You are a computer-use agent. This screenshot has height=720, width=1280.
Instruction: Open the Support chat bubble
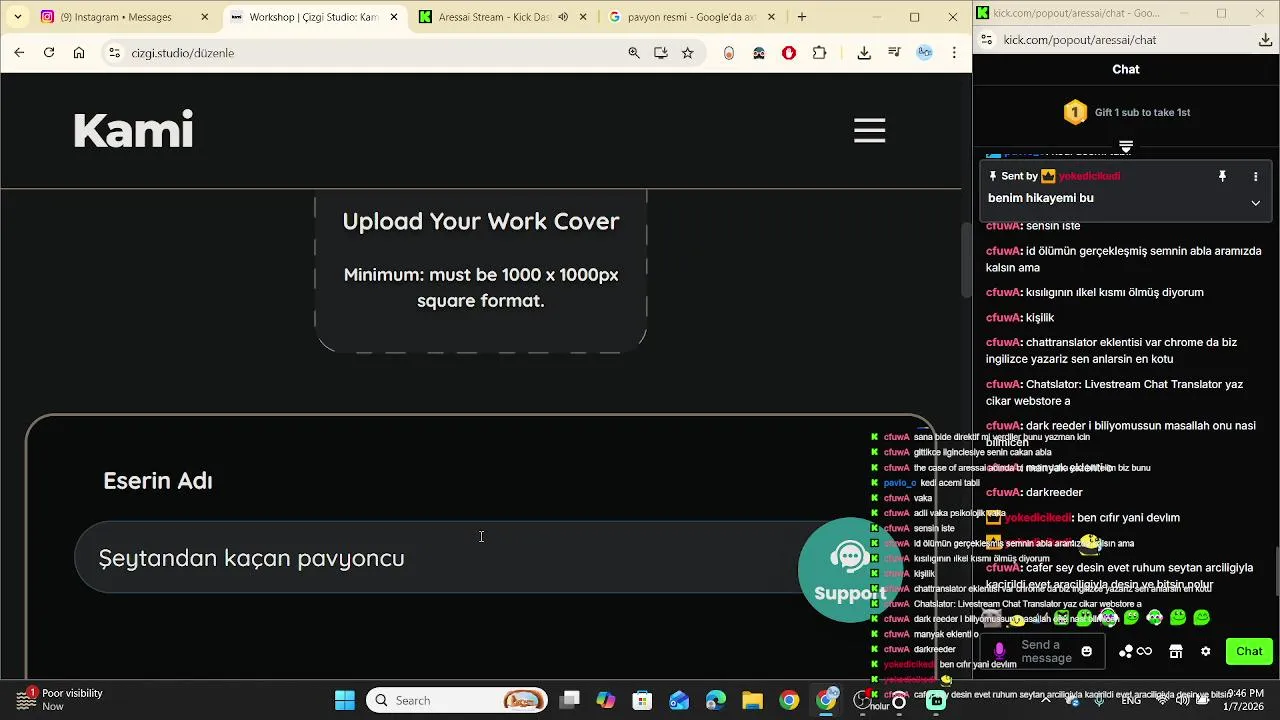click(x=850, y=570)
